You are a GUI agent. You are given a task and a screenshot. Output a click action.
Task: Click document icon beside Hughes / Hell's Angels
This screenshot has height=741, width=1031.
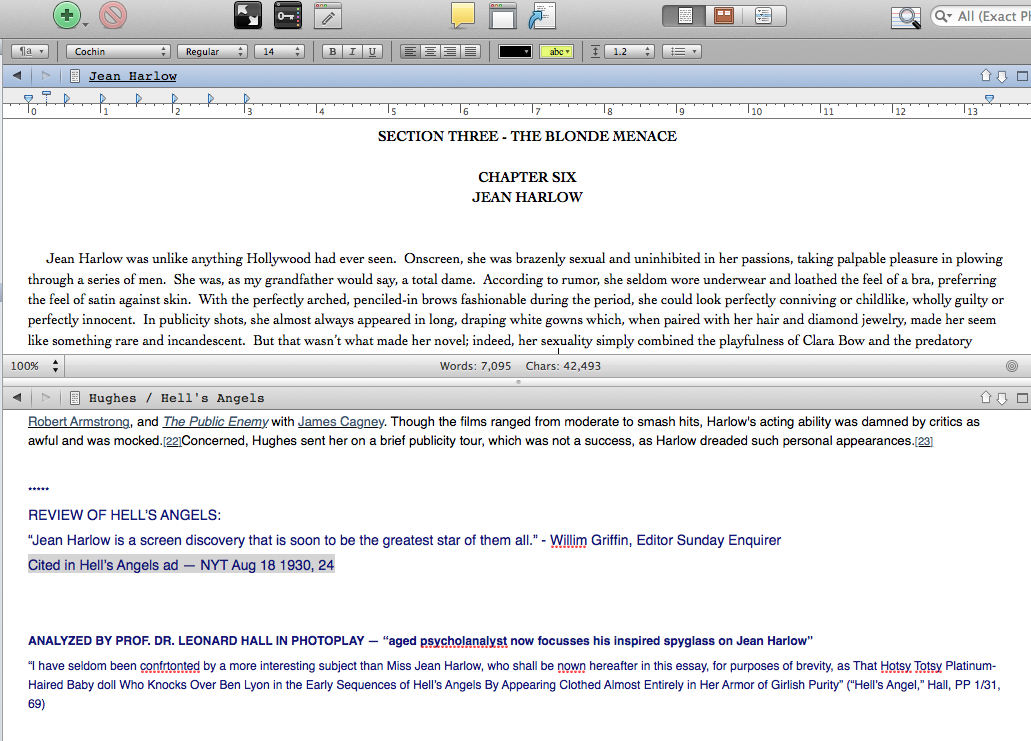point(75,398)
